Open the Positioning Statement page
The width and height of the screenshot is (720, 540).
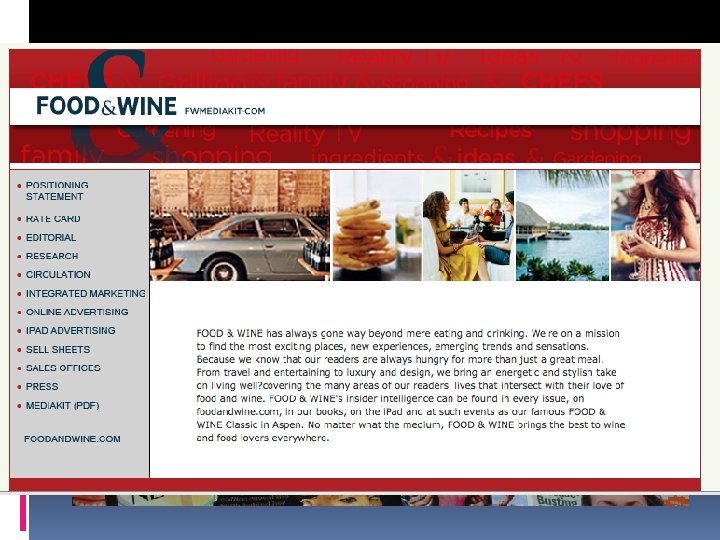(57, 191)
